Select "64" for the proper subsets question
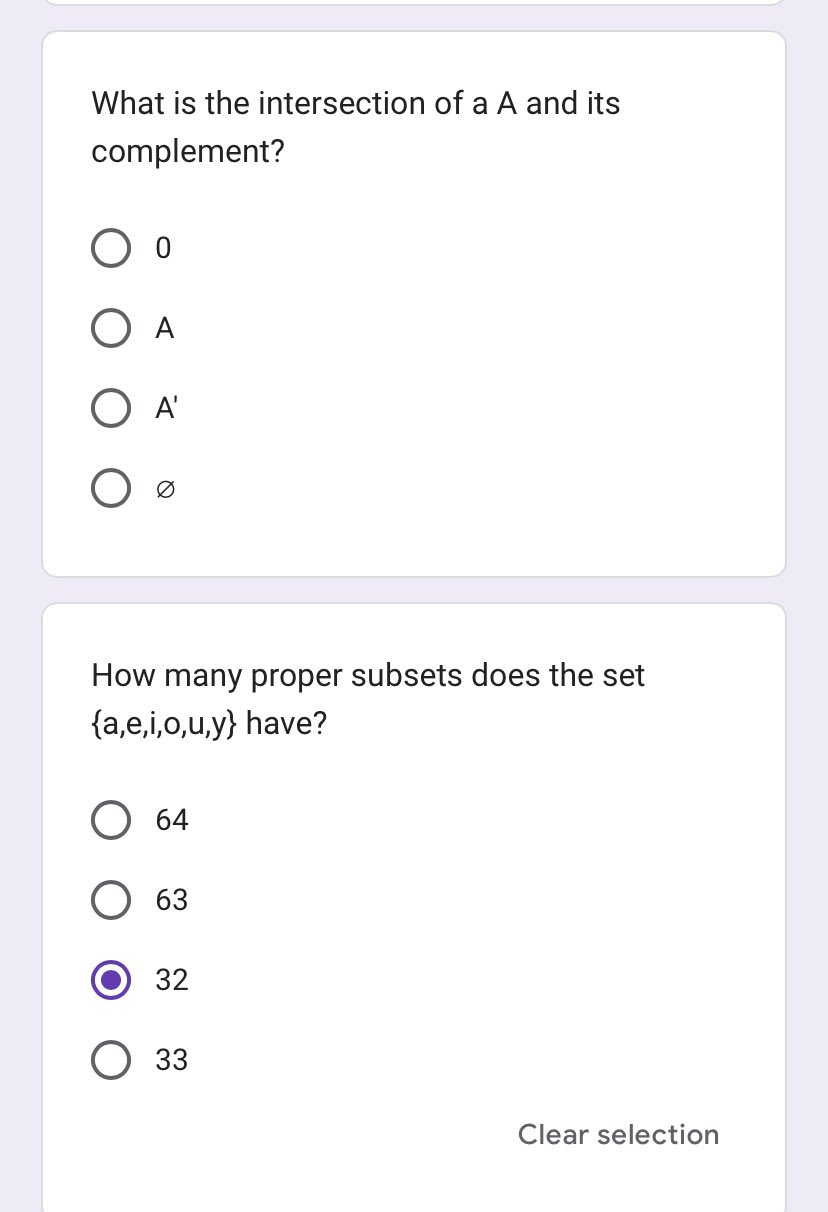The width and height of the screenshot is (828, 1212). (111, 820)
